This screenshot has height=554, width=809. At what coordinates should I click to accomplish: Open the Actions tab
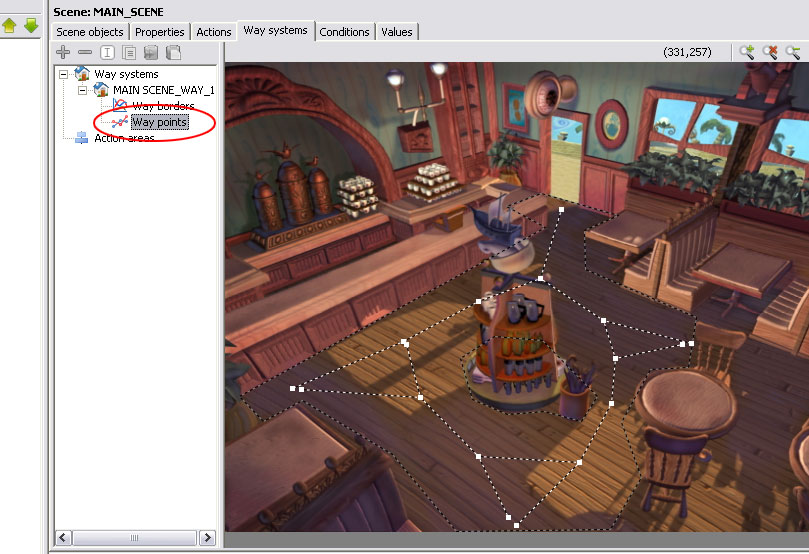point(214,32)
